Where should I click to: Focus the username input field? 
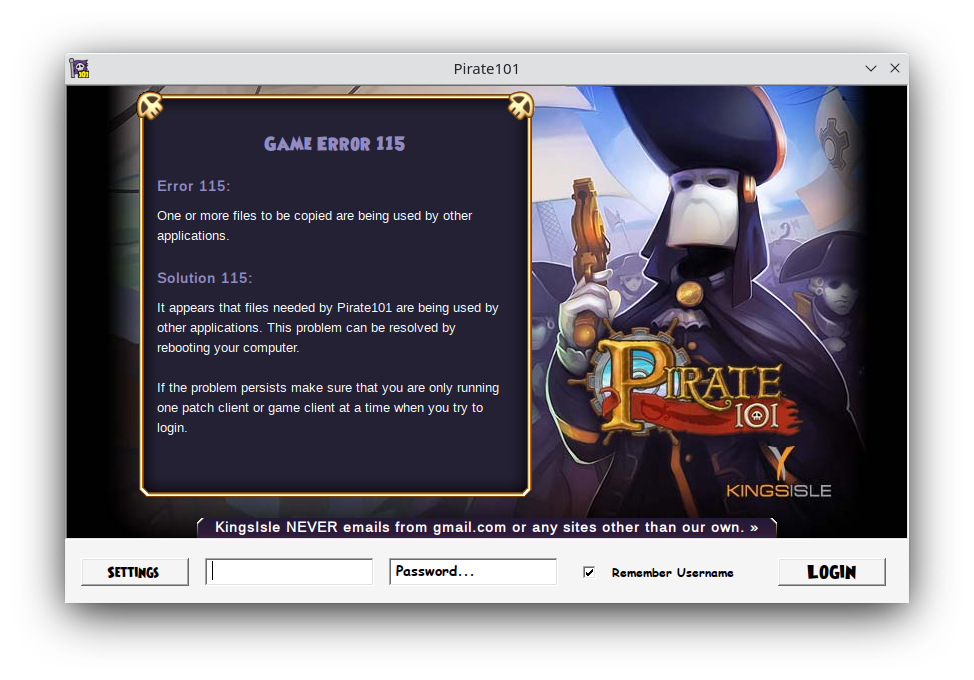click(x=289, y=572)
